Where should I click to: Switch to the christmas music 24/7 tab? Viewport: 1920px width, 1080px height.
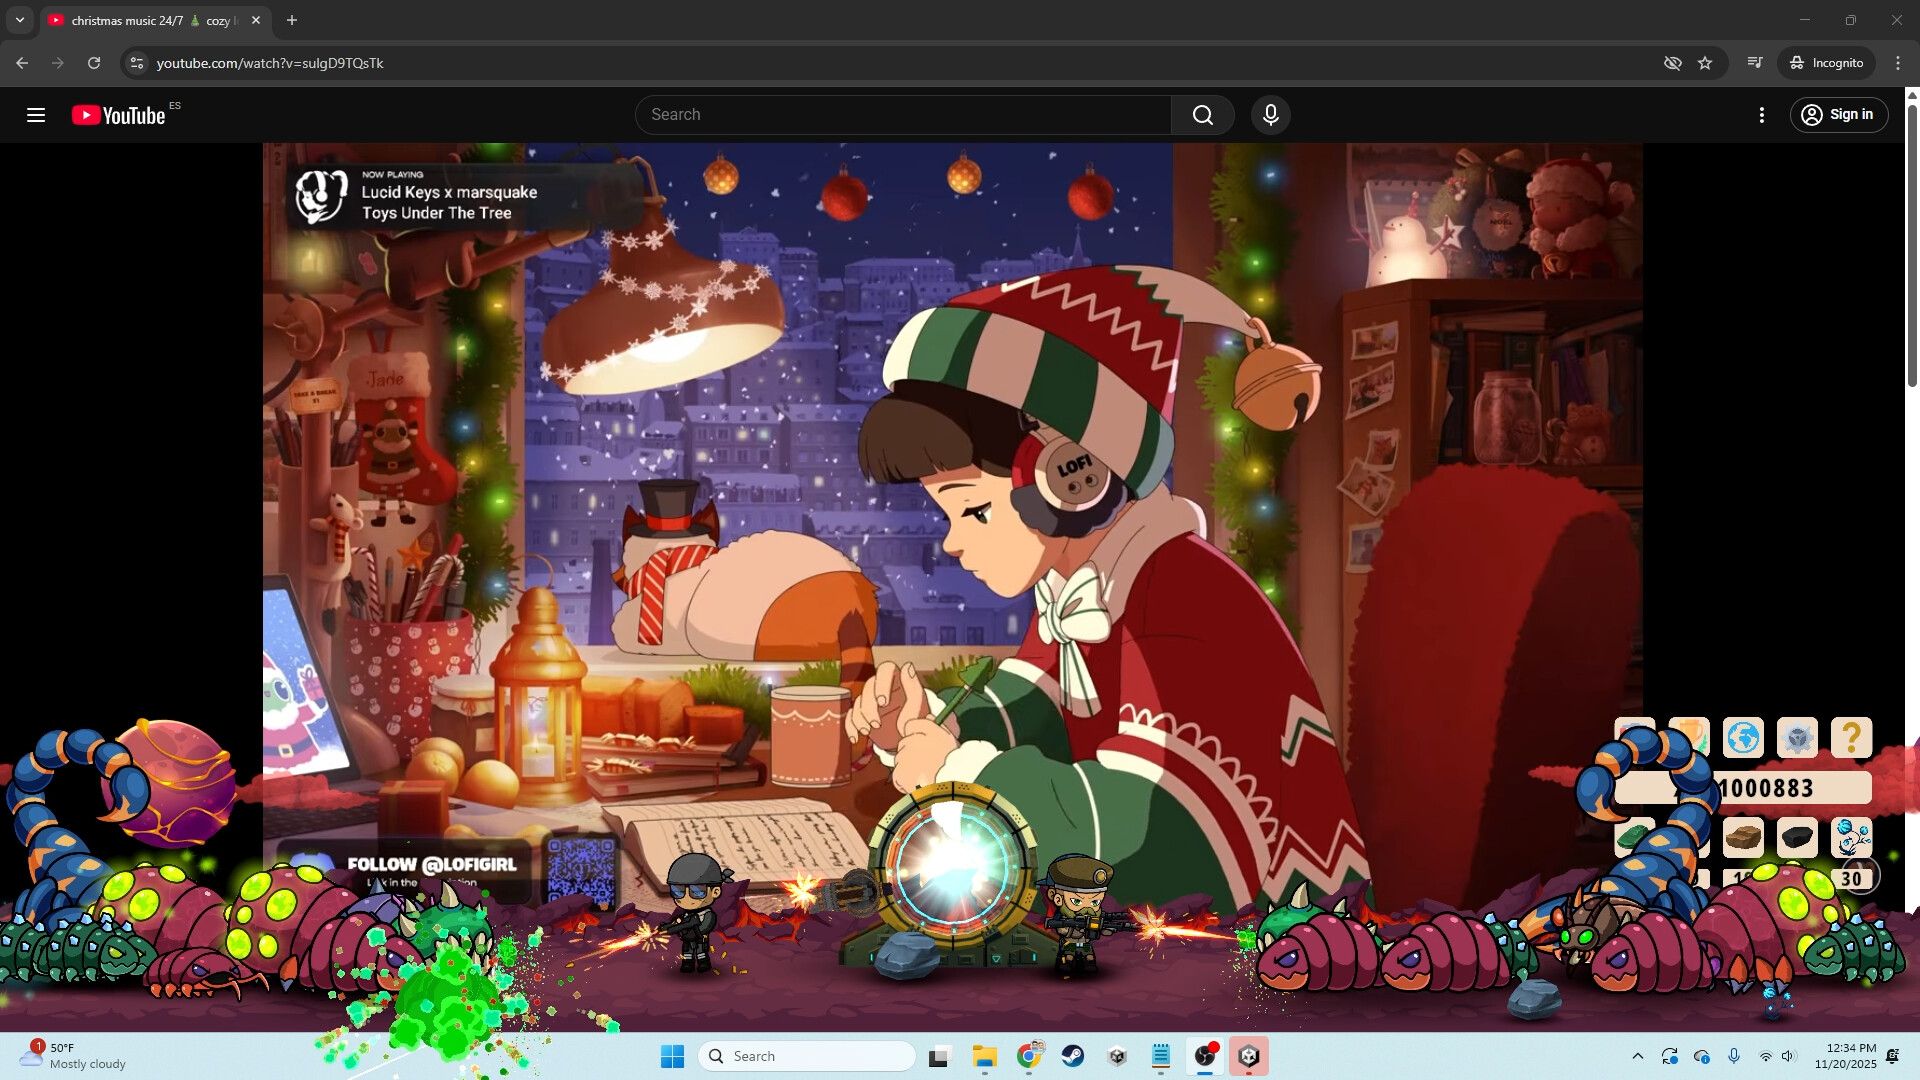click(145, 20)
